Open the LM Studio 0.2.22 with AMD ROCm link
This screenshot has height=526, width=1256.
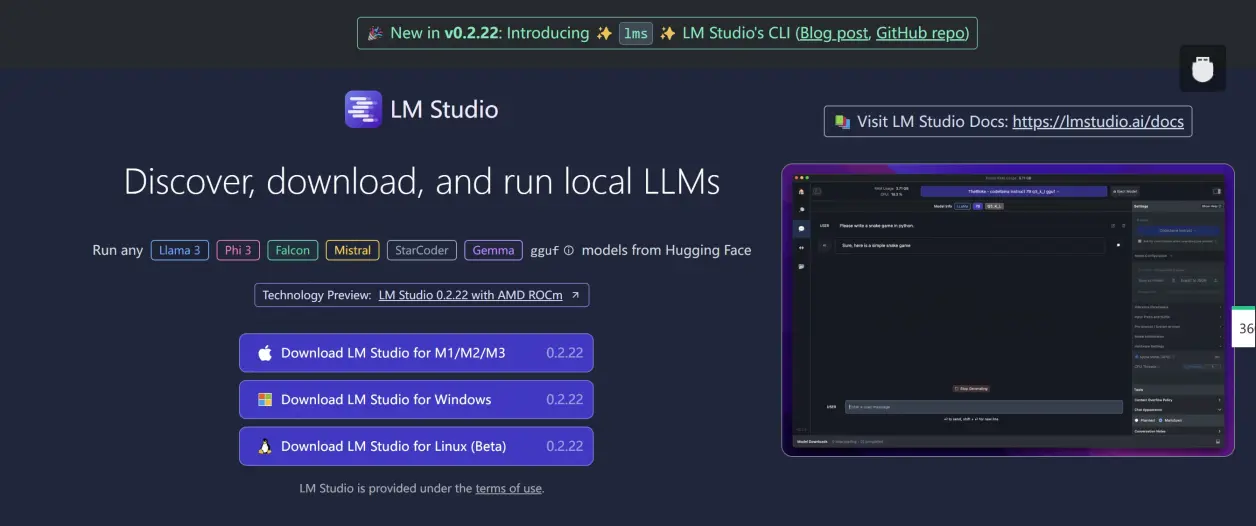coord(471,295)
